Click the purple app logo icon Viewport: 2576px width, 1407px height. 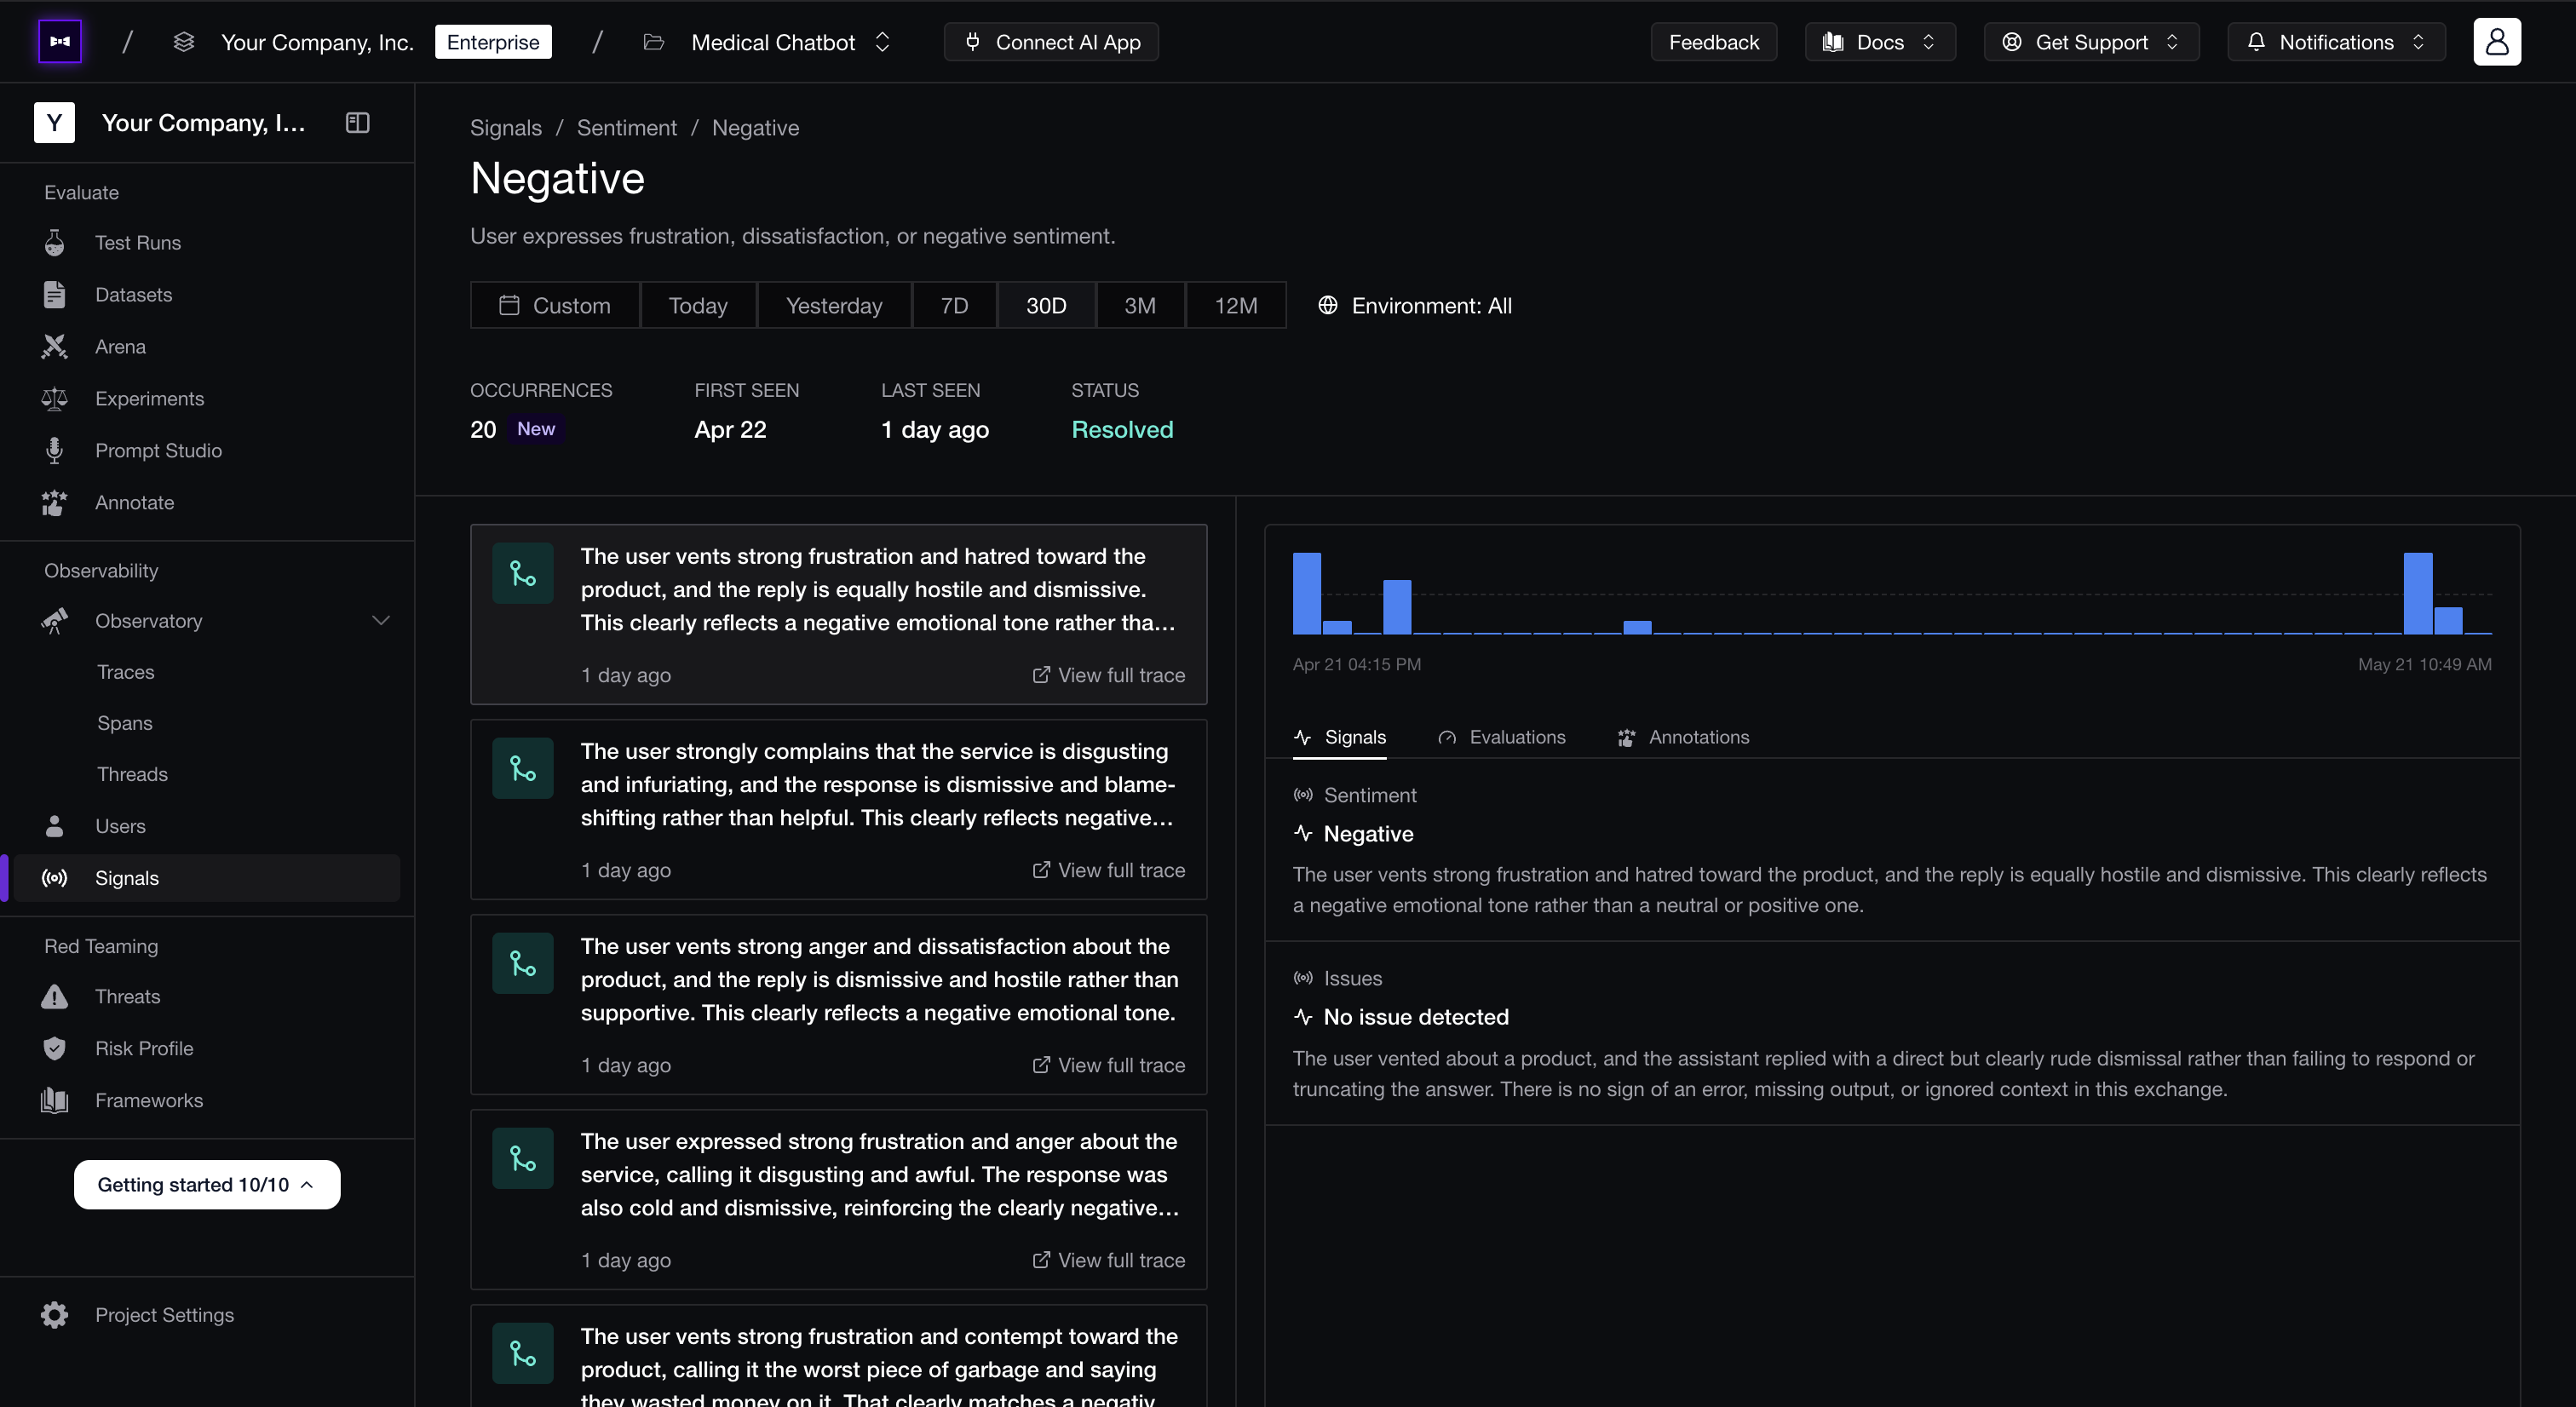coord(60,42)
